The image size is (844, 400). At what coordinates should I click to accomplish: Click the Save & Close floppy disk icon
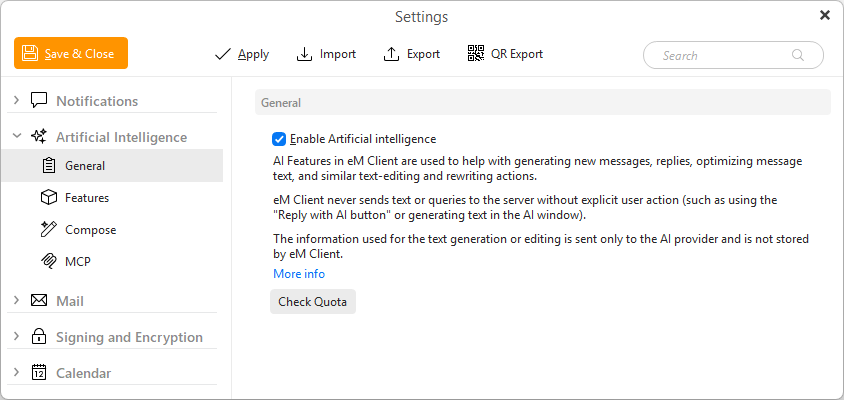[x=30, y=53]
